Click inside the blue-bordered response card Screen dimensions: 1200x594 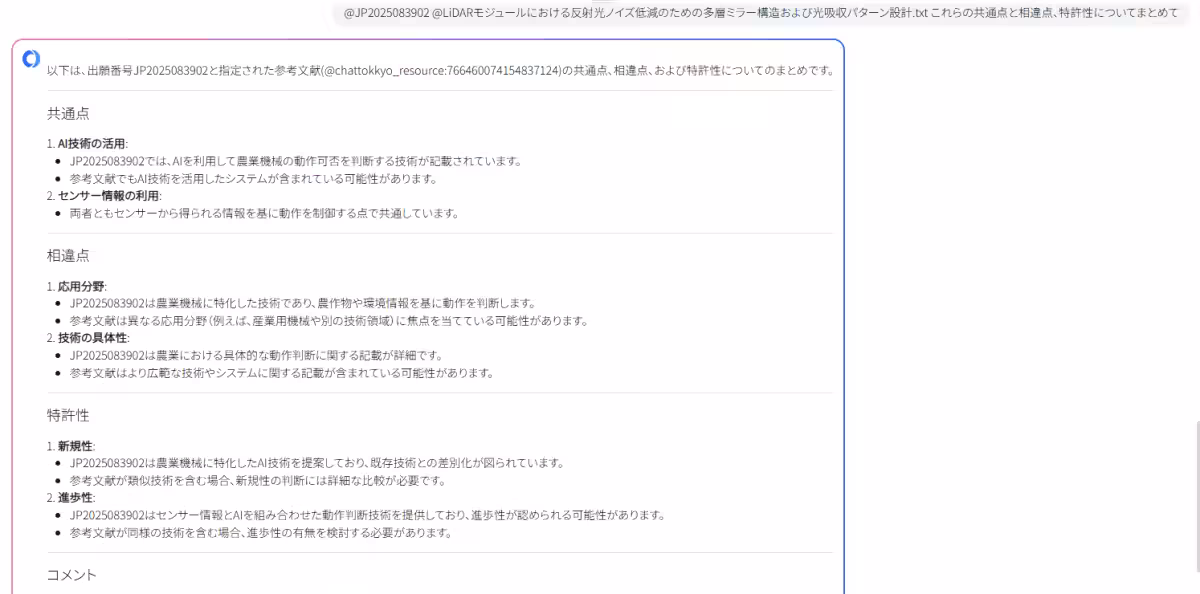click(x=430, y=300)
